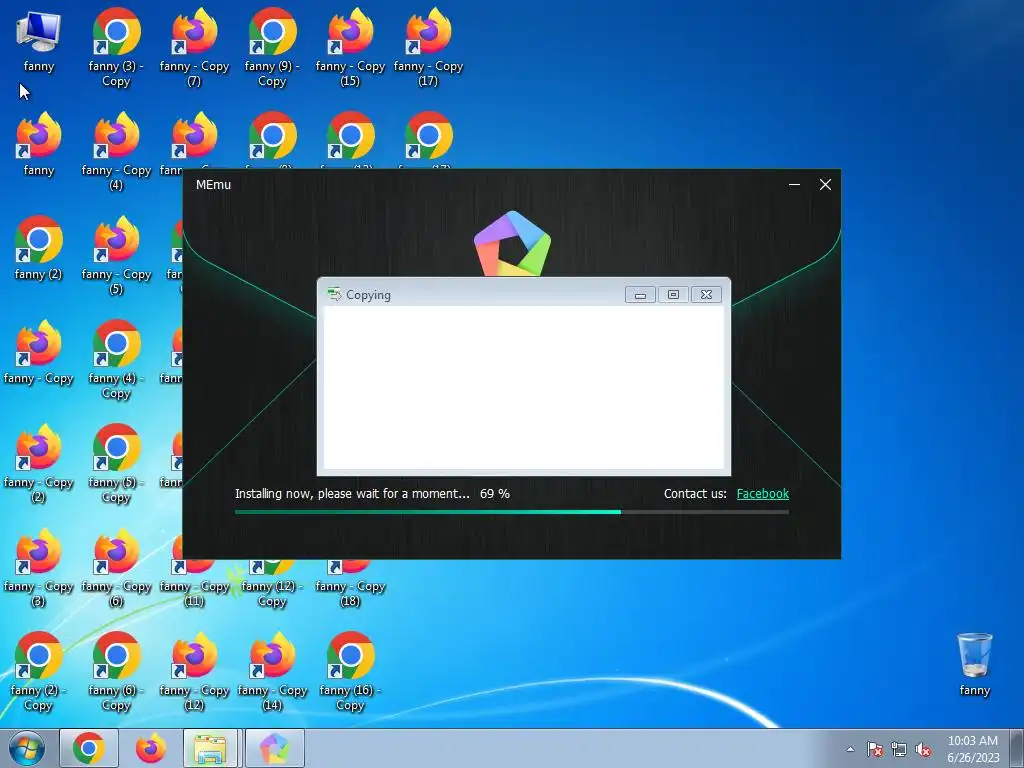Select the 'fanny - Copy (5)' Firefox shortcut
This screenshot has width=1024, height=768.
coord(116,255)
